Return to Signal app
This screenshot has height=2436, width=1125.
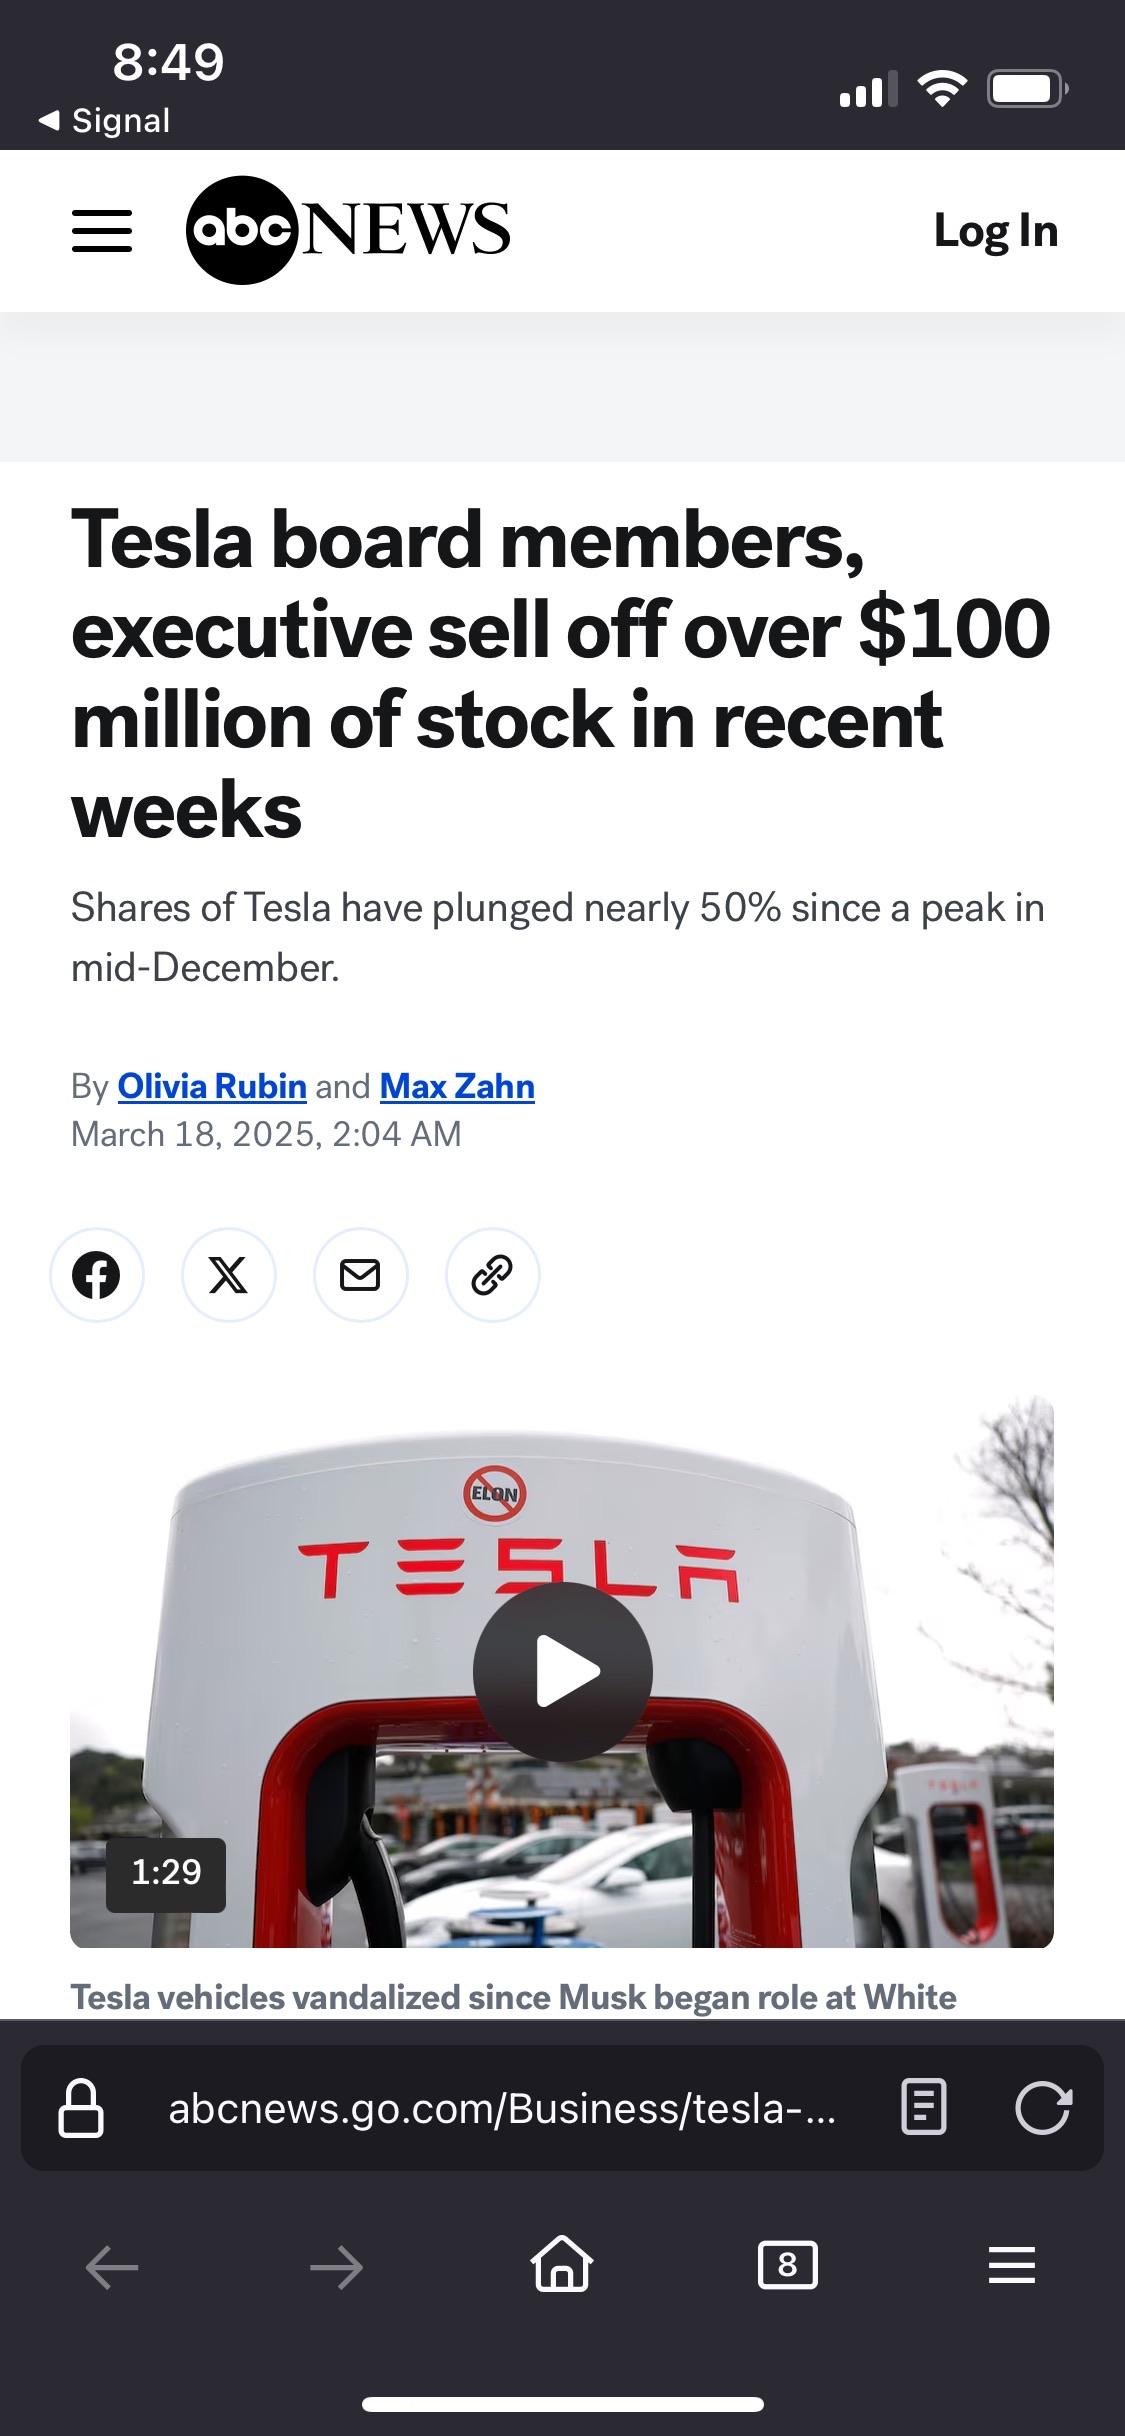pyautogui.click(x=105, y=121)
